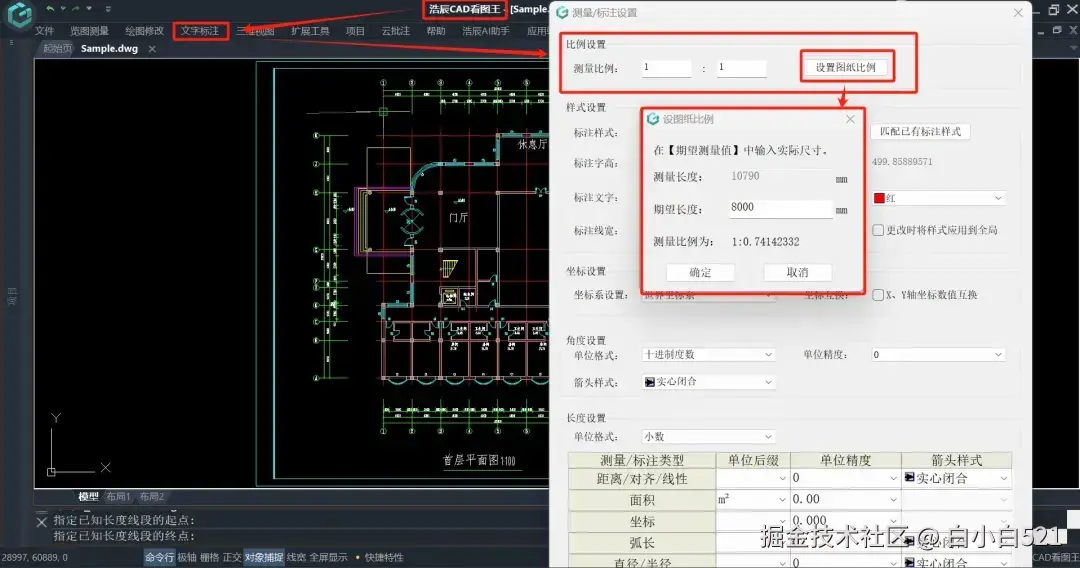Open angle 单位精度 dropdown
The height and width of the screenshot is (568, 1080).
point(938,355)
